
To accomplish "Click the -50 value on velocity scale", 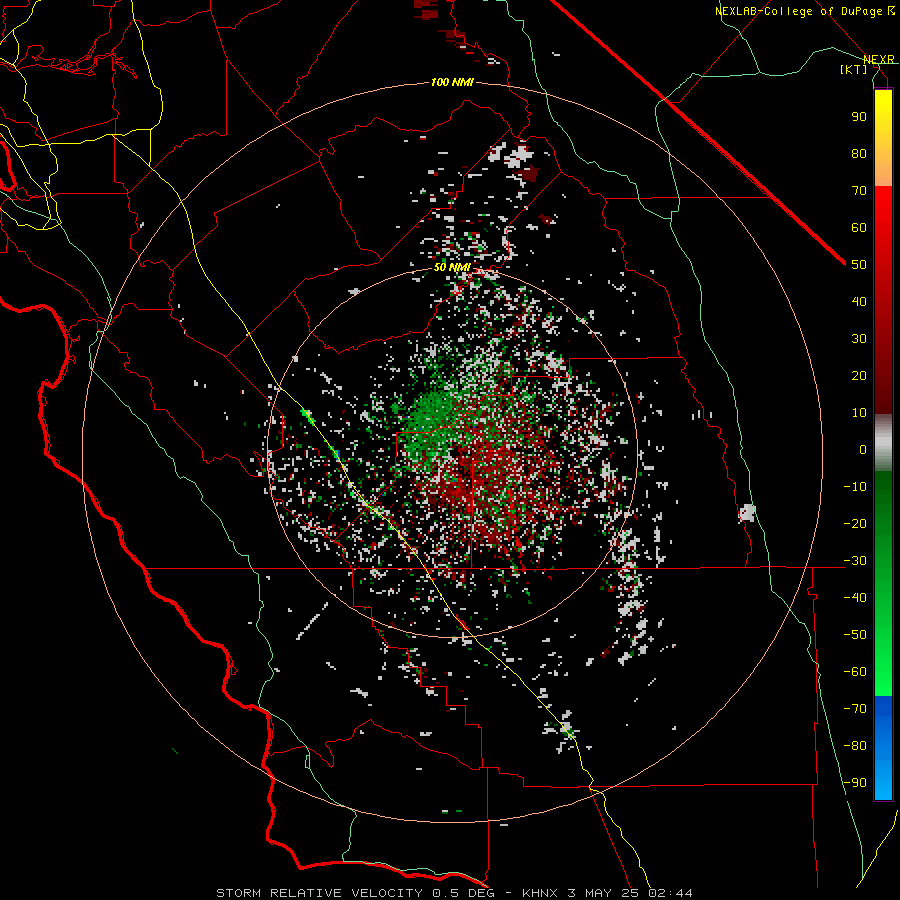I will coord(855,634).
